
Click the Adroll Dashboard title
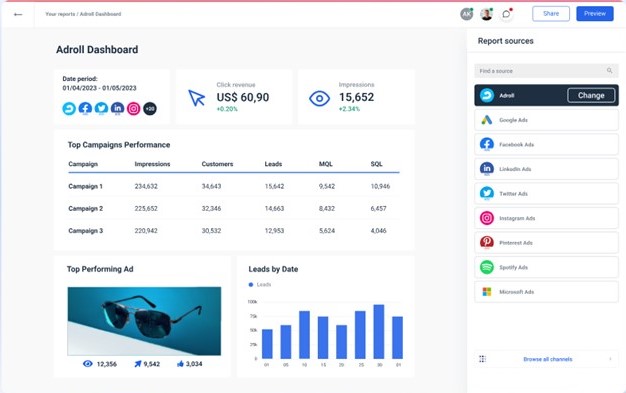(x=97, y=50)
